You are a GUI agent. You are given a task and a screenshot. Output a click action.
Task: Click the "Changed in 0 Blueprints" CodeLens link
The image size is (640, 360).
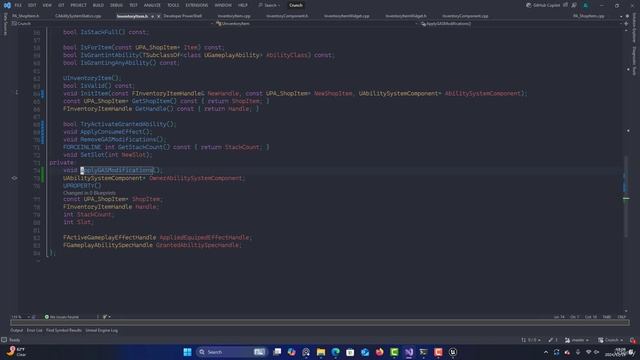(89, 193)
